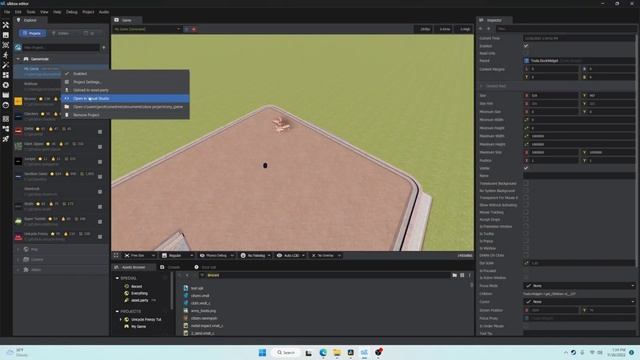Toggle the Enabled checkbox in Inspector
This screenshot has height=360, width=640.
(526, 46)
